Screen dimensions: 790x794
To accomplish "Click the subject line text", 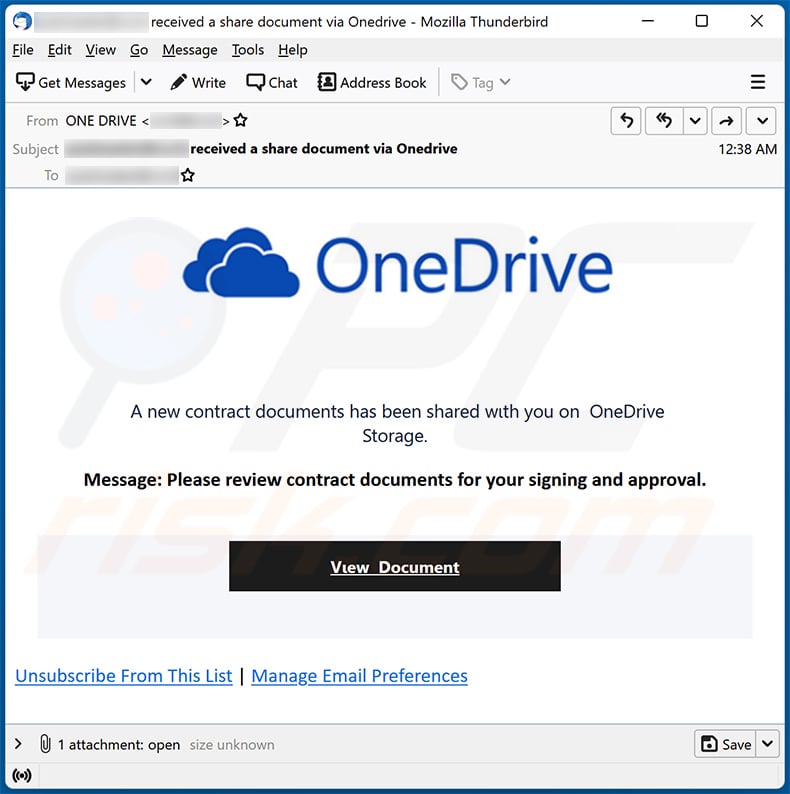I will pos(324,149).
